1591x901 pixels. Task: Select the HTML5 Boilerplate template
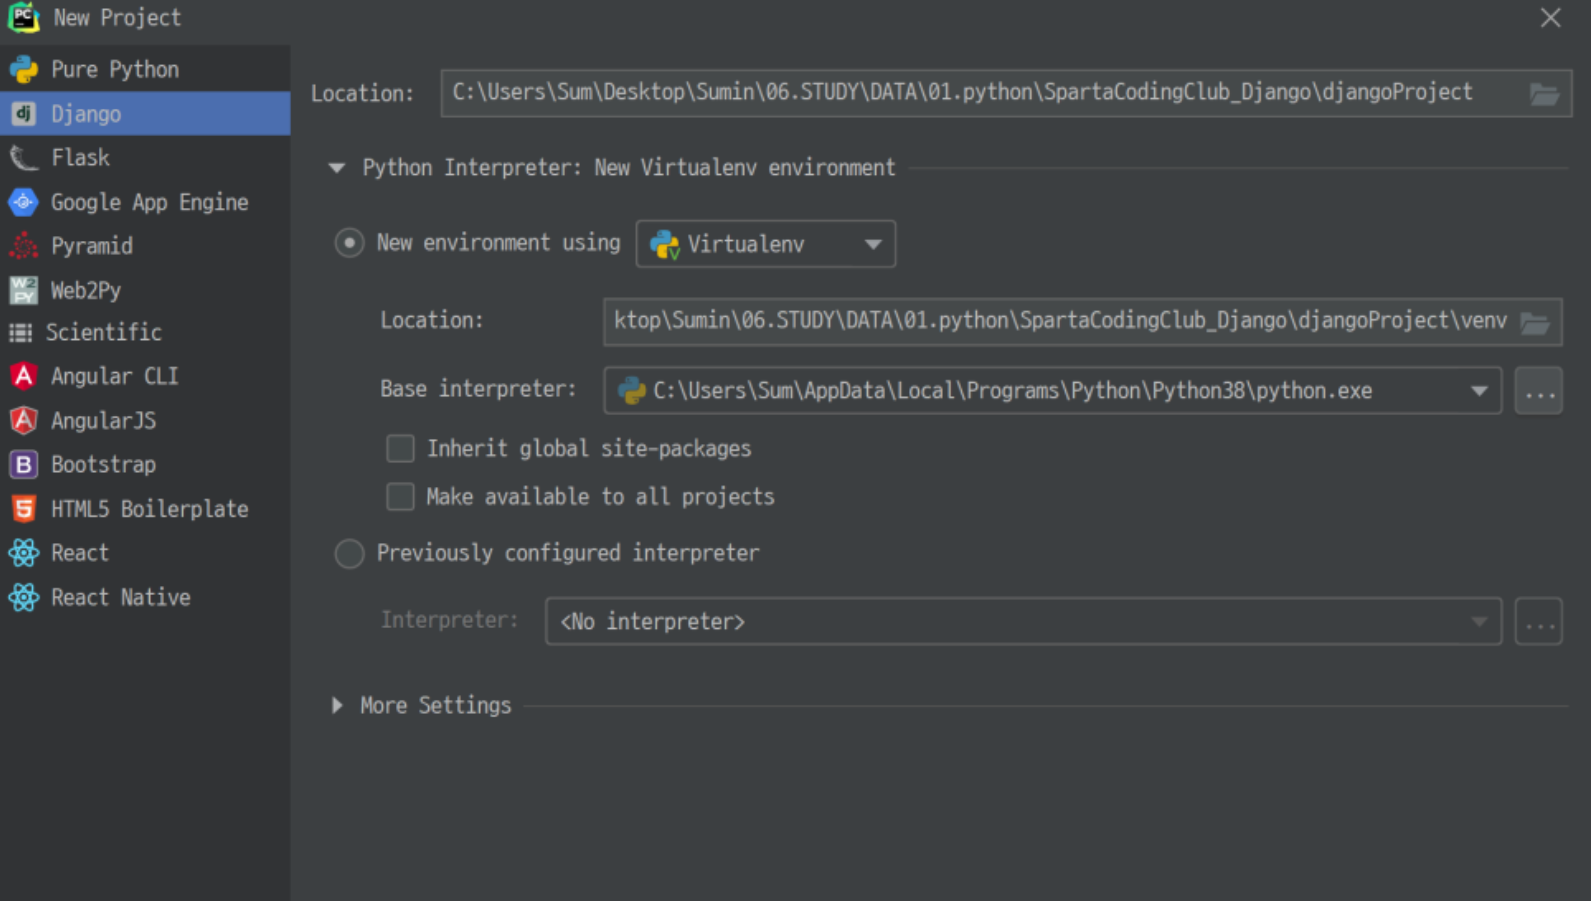pyautogui.click(x=145, y=509)
